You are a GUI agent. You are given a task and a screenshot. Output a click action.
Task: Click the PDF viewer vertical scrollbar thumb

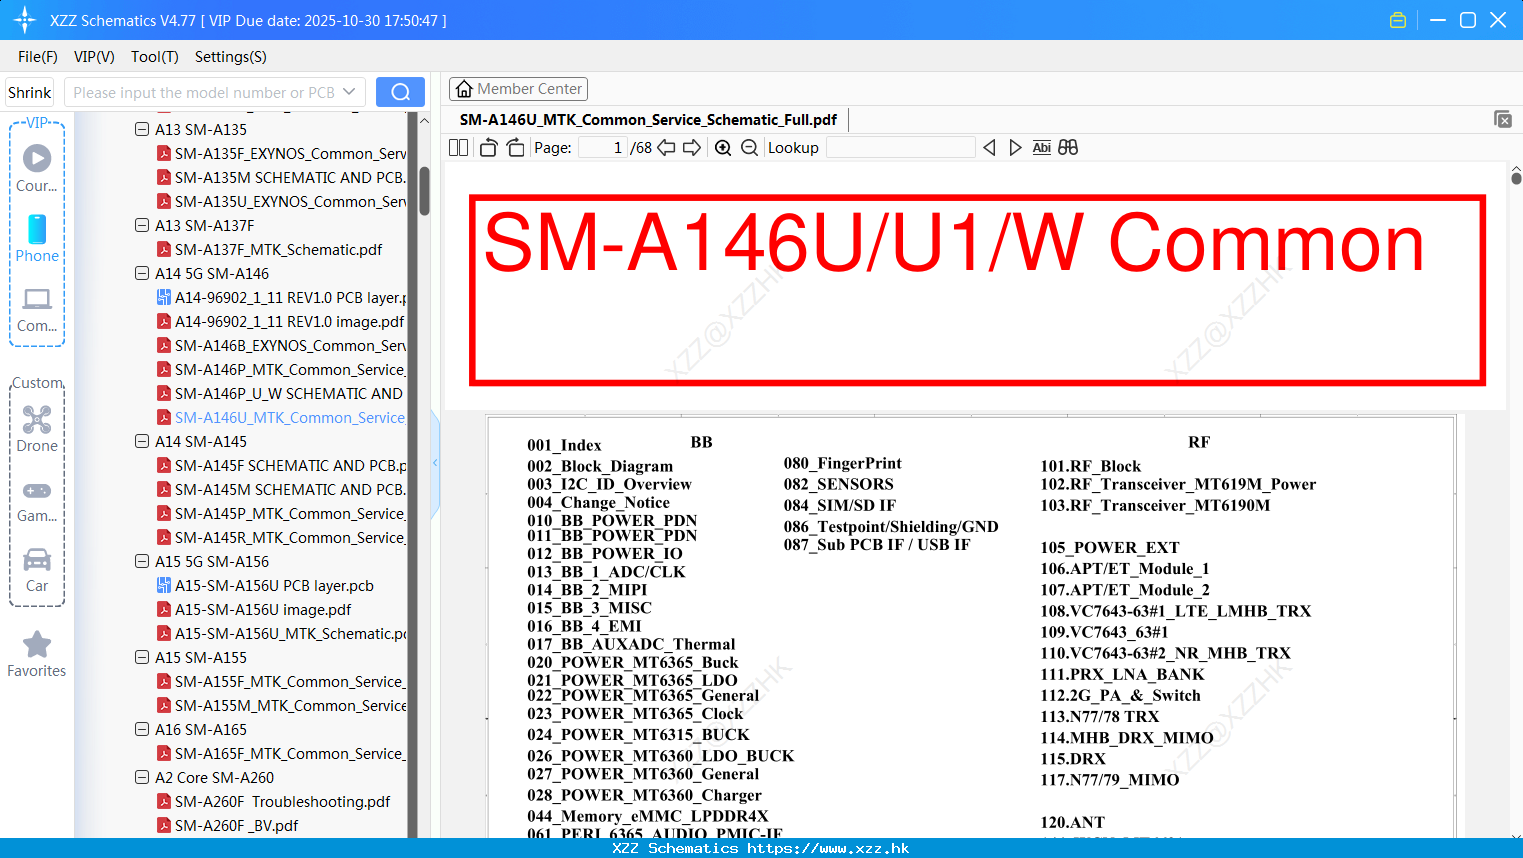[1516, 178]
